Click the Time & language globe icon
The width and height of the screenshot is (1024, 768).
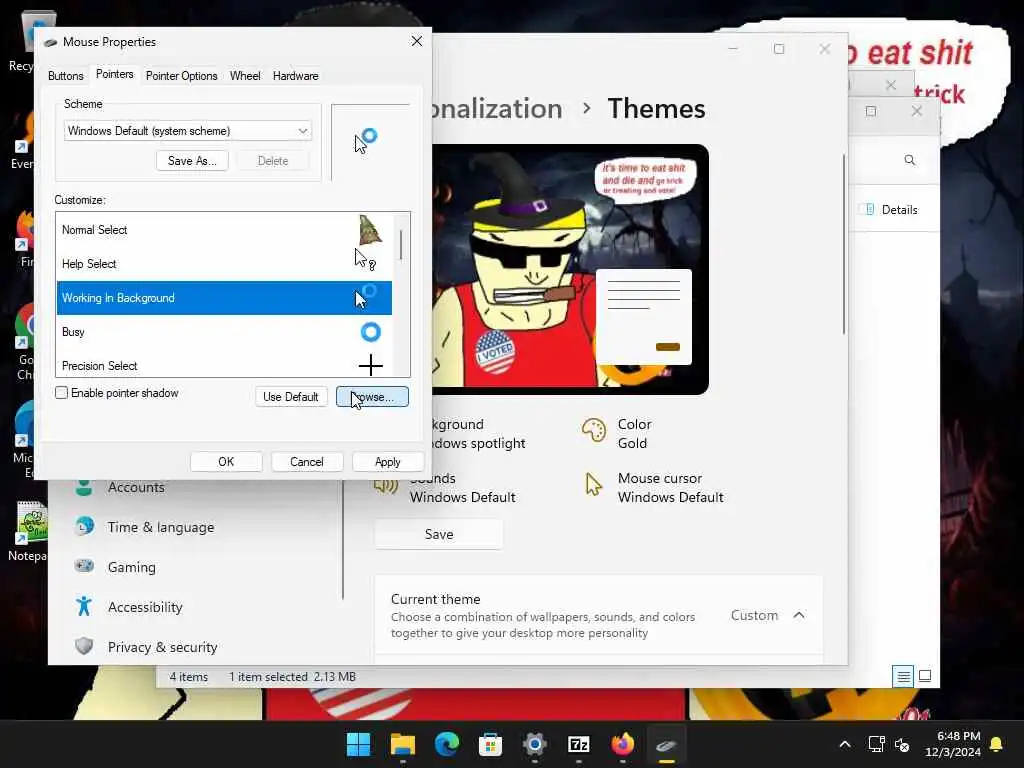84,526
